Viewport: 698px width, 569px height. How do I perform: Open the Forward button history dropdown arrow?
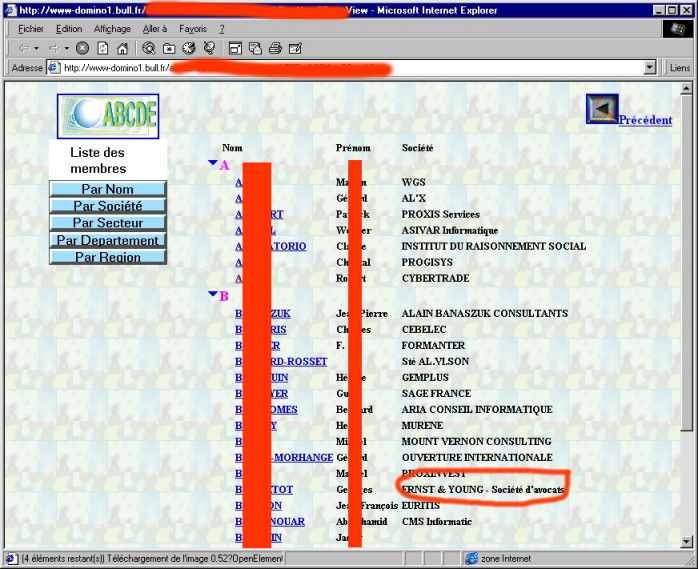pos(66,48)
